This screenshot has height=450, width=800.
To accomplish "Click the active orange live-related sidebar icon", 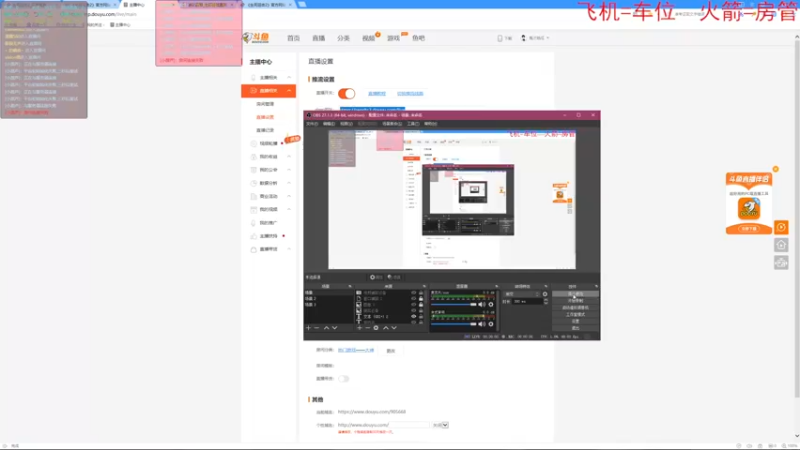I will tap(254, 91).
